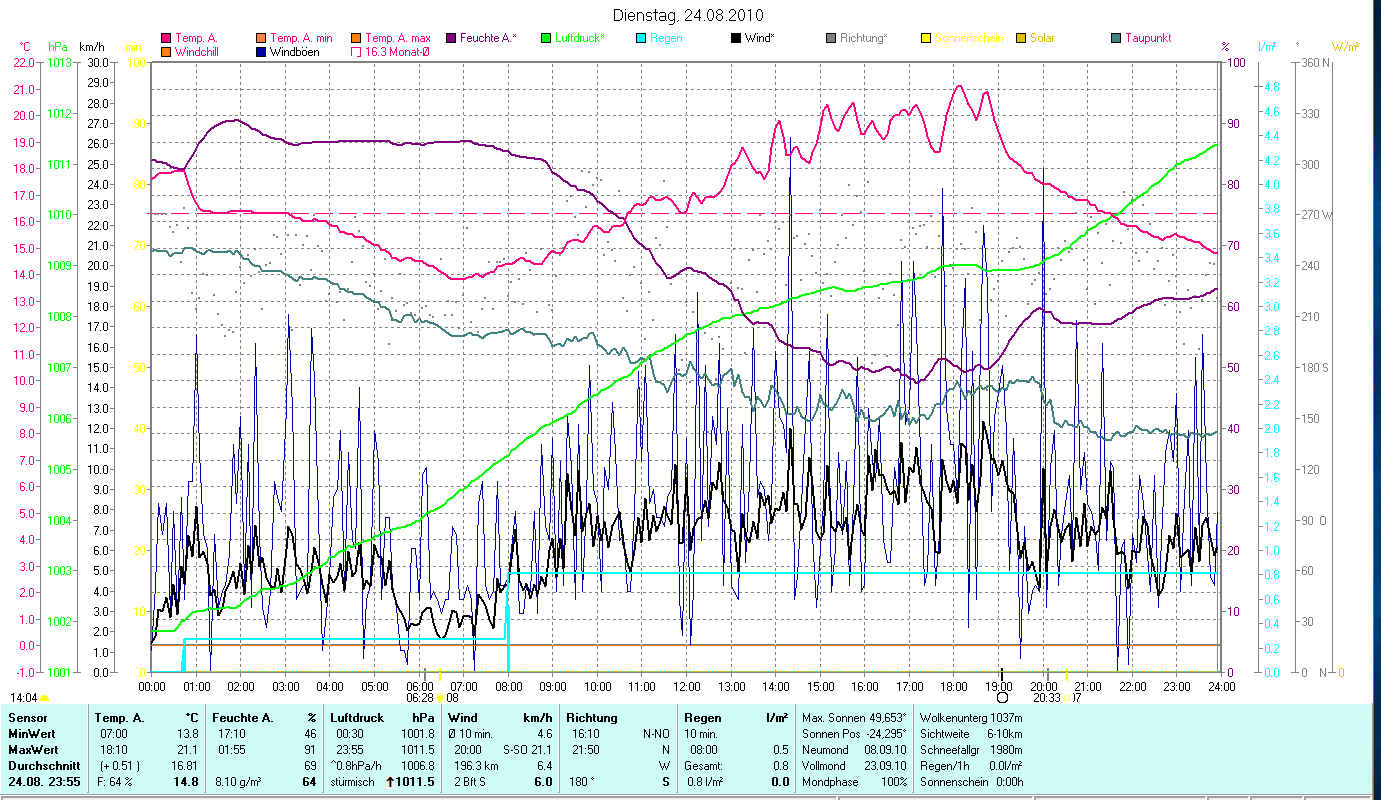
Task: Click the dark blue Windböen legend square
Action: tap(261, 52)
